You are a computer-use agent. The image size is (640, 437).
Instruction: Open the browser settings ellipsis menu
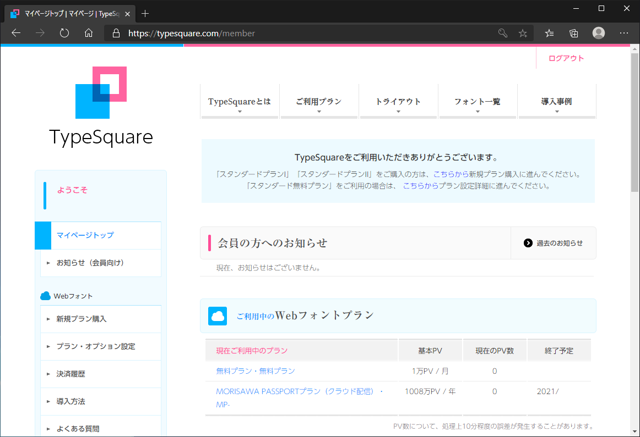(x=624, y=33)
